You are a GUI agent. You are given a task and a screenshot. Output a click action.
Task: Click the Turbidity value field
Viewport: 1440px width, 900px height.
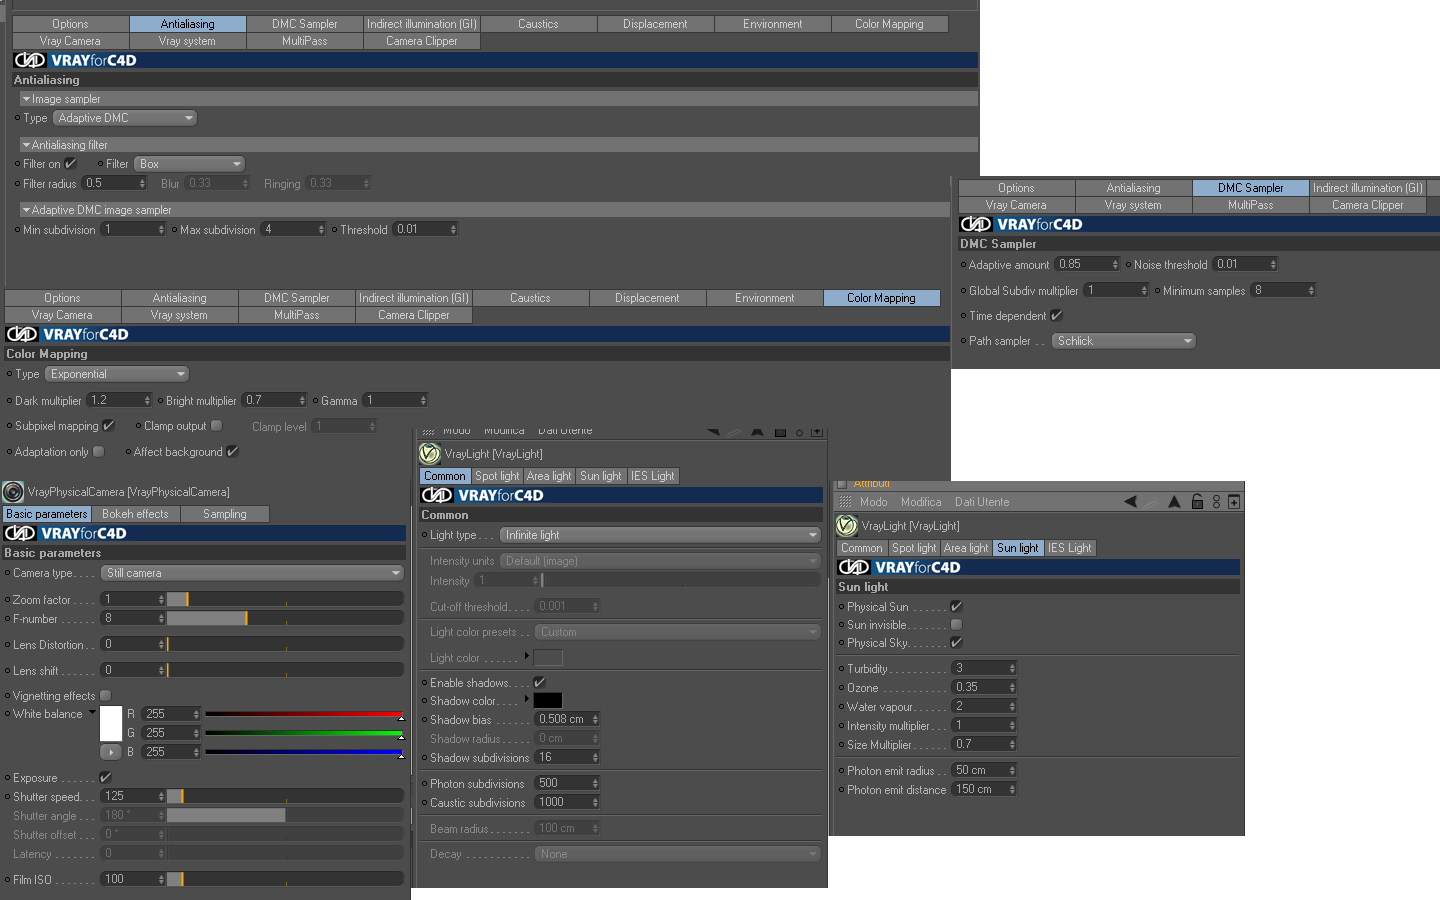[x=985, y=668]
